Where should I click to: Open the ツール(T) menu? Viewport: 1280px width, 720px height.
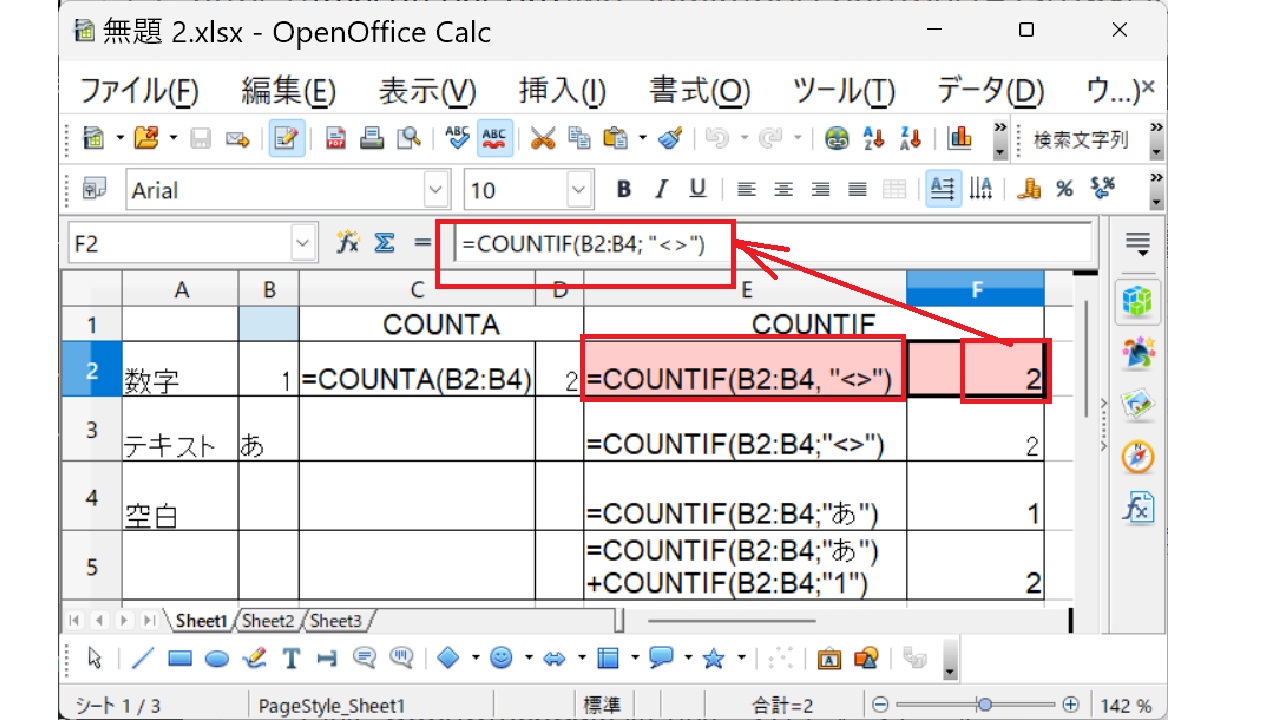click(x=843, y=91)
